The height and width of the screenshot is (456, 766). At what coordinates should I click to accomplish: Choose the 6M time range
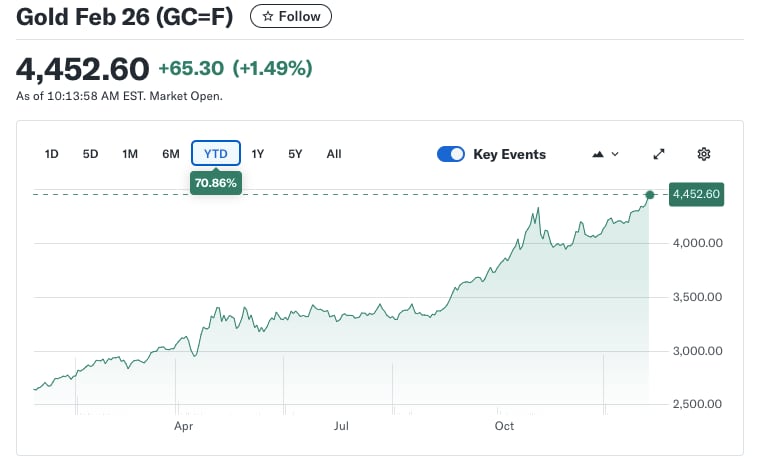pyautogui.click(x=171, y=154)
